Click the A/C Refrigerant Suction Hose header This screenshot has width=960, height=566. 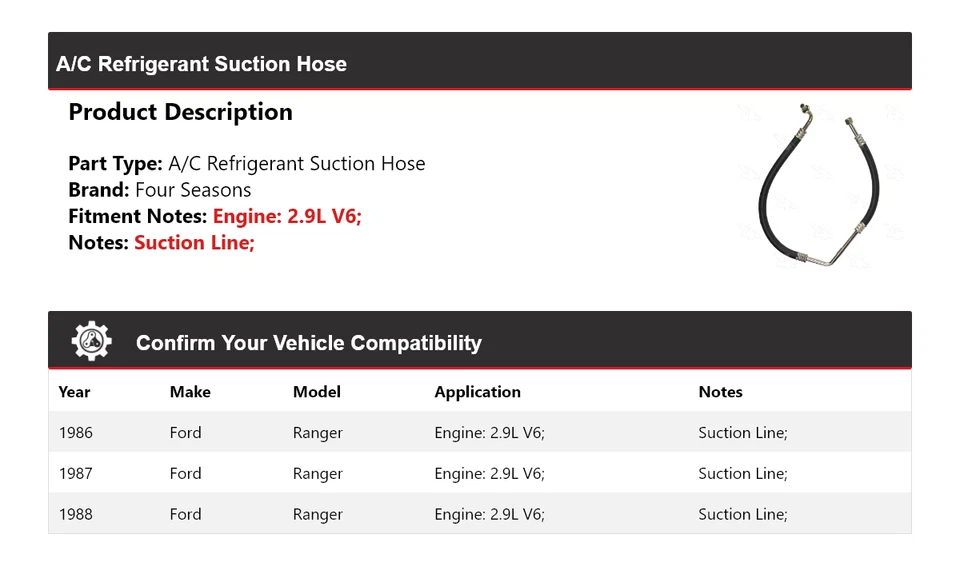201,64
